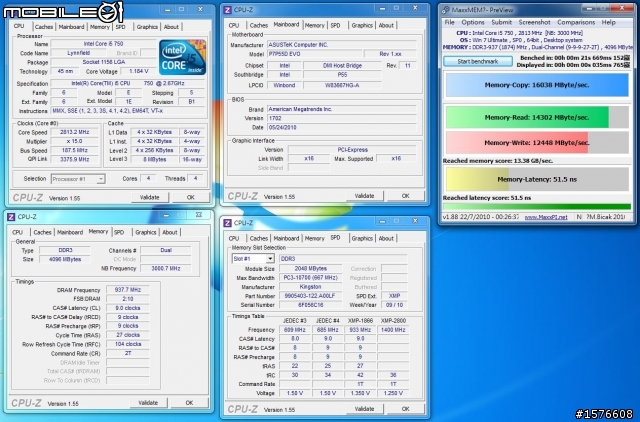Open Mainboard tab in top-left CPU-Z window
This screenshot has width=640, height=422.
[x=71, y=27]
